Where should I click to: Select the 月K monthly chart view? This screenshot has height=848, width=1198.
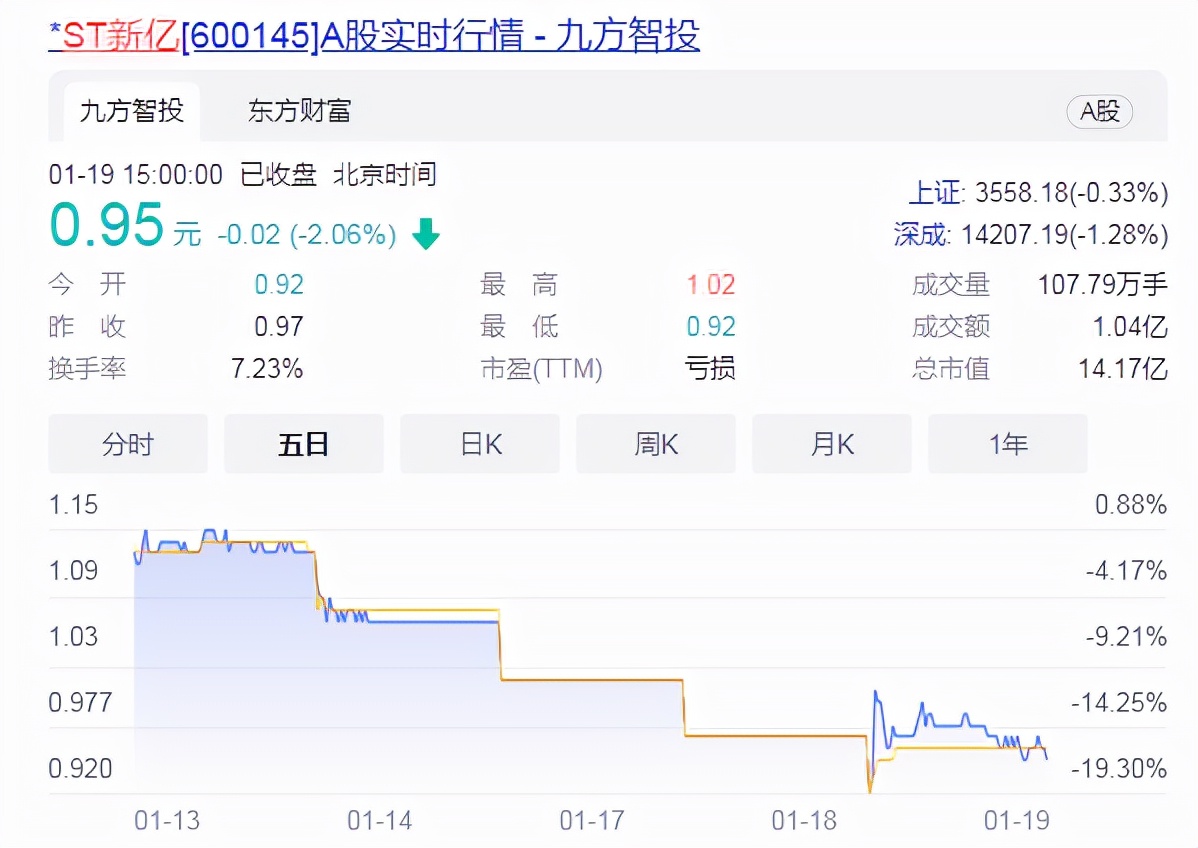pos(831,443)
